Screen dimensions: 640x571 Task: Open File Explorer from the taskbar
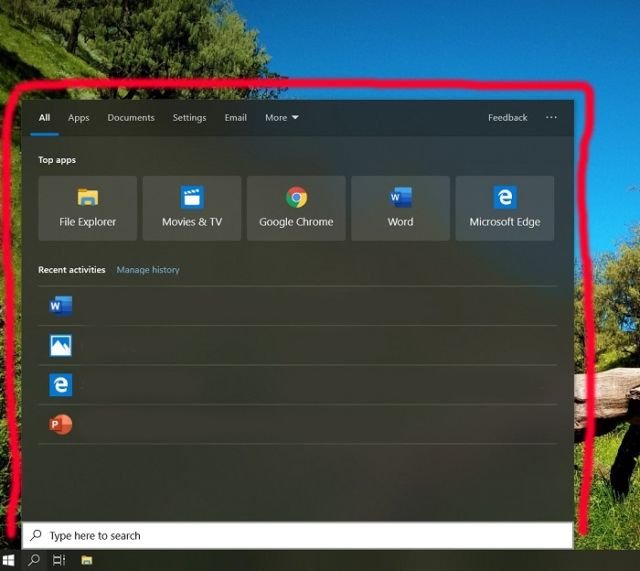click(x=87, y=560)
